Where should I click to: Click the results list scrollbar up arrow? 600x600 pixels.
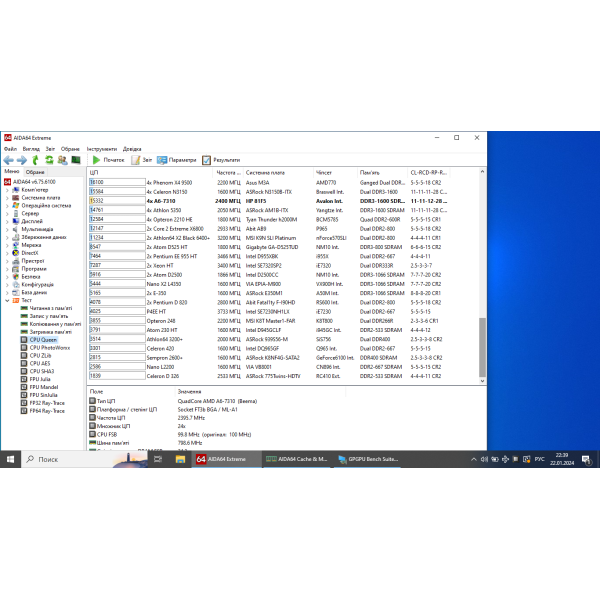(482, 172)
